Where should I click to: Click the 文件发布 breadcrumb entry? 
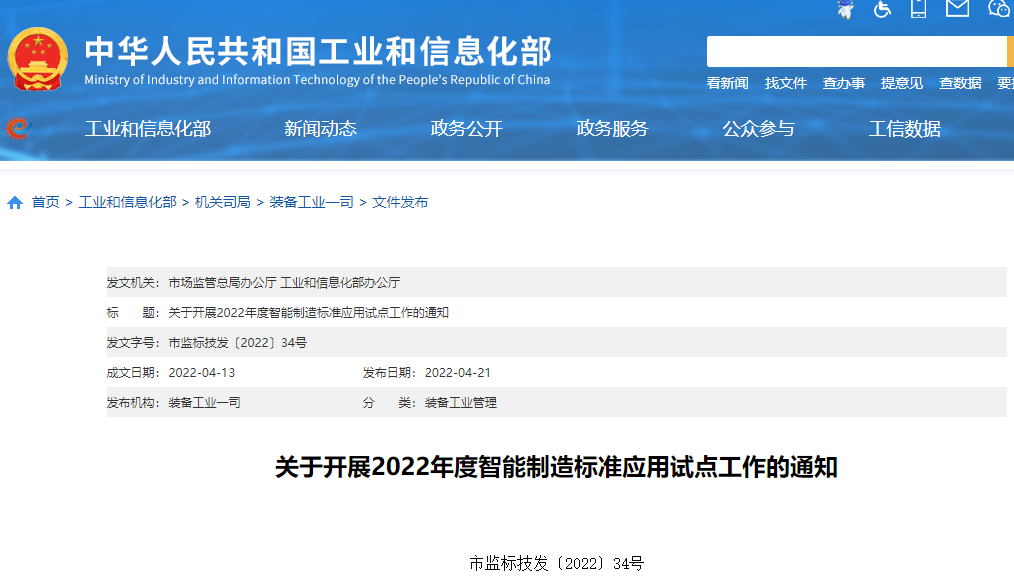pyautogui.click(x=399, y=201)
